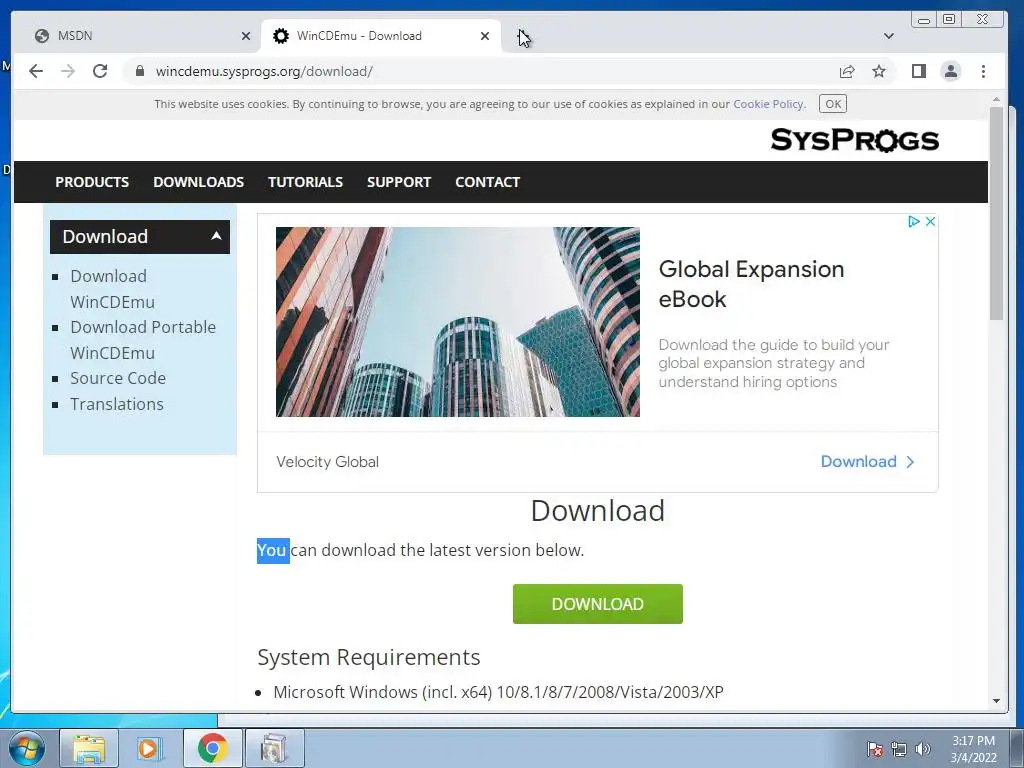The image size is (1024, 768).
Task: Click the Velocity Global advertiser name
Action: (x=327, y=462)
